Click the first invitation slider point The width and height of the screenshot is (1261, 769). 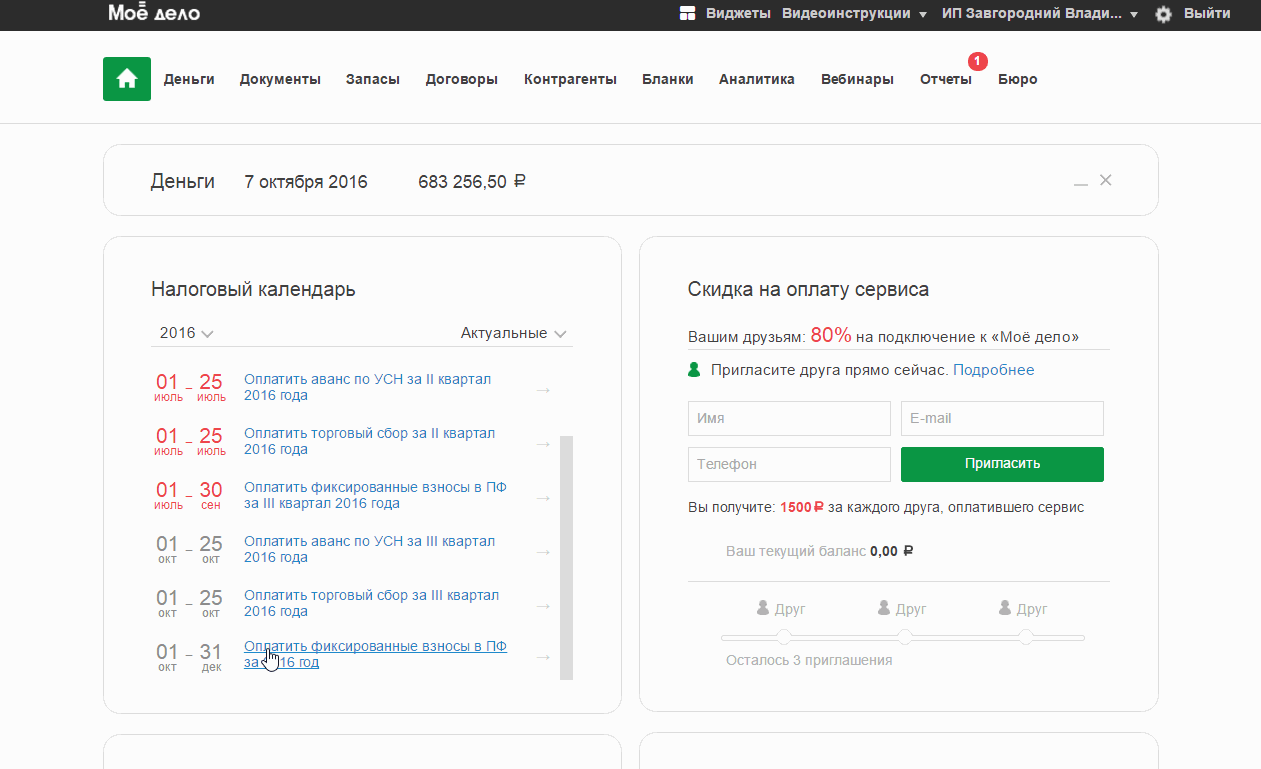pos(784,638)
